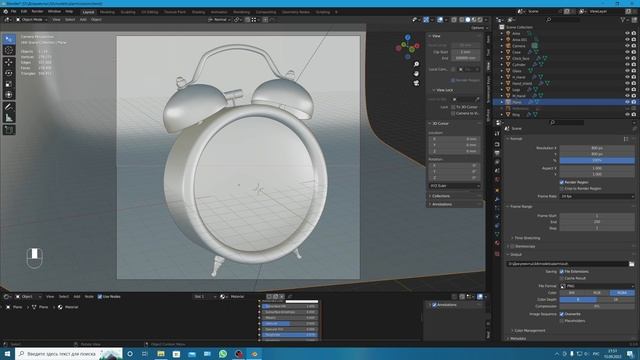
Task: Select solid viewport shading icon
Action: coord(468,20)
